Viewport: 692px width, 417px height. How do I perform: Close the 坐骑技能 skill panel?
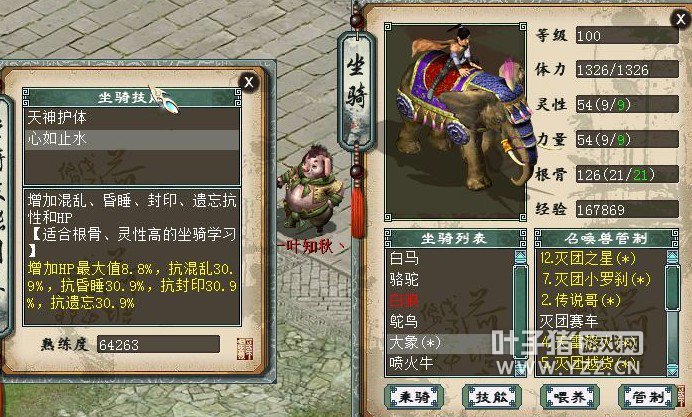tap(248, 82)
